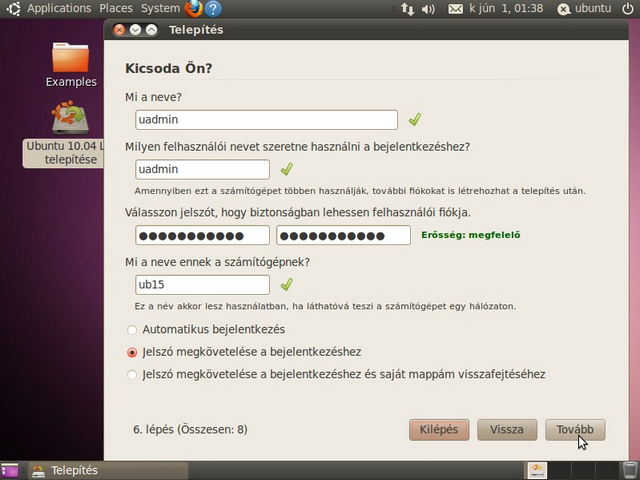Click the blue help icon in panel

coord(213,9)
